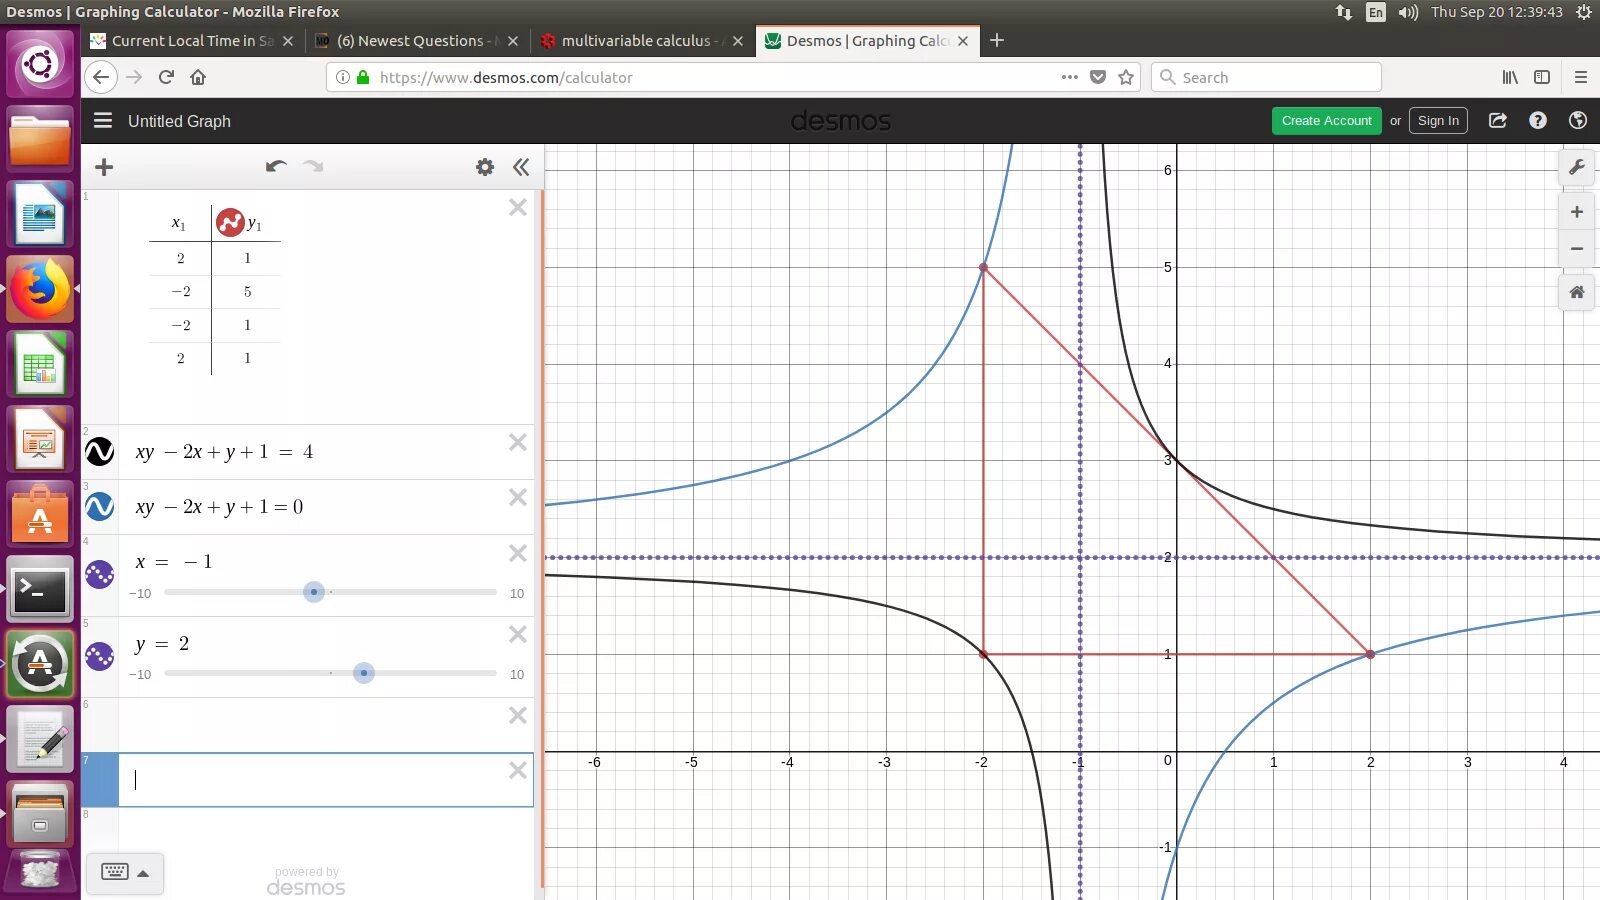Click the x slider lower bound −10

pyautogui.click(x=140, y=593)
